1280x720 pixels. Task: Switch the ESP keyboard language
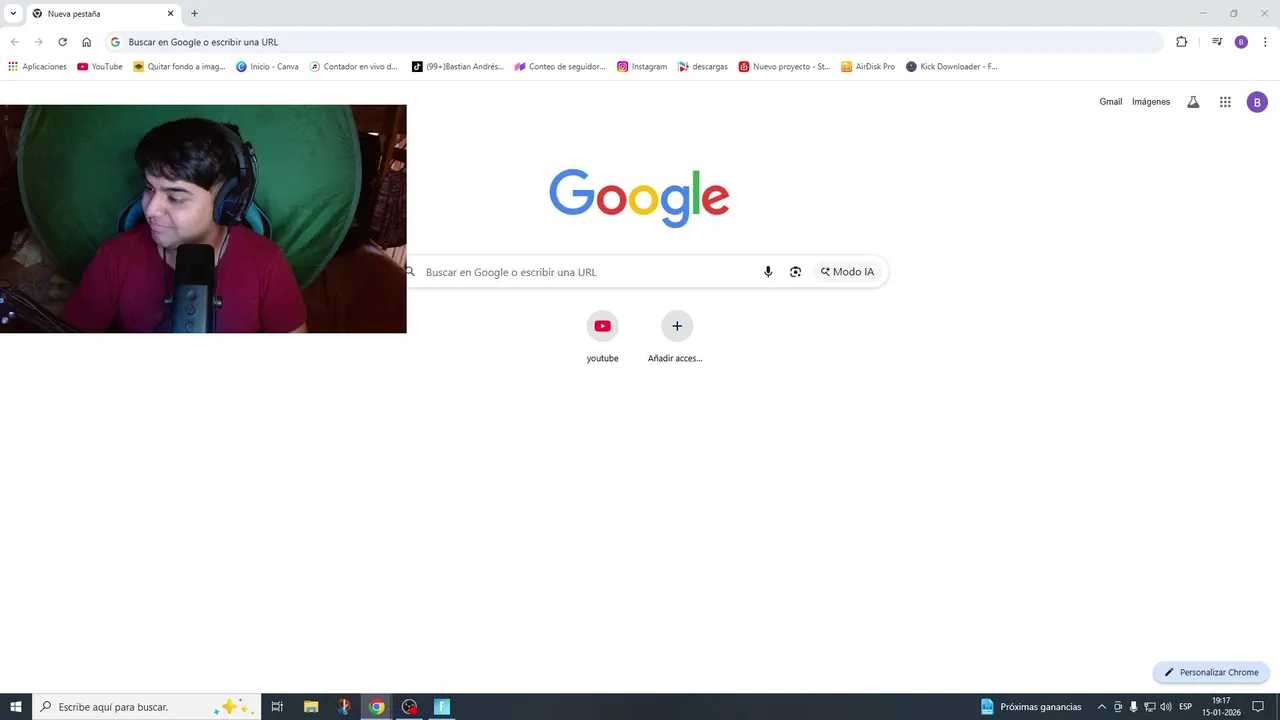[1186, 707]
